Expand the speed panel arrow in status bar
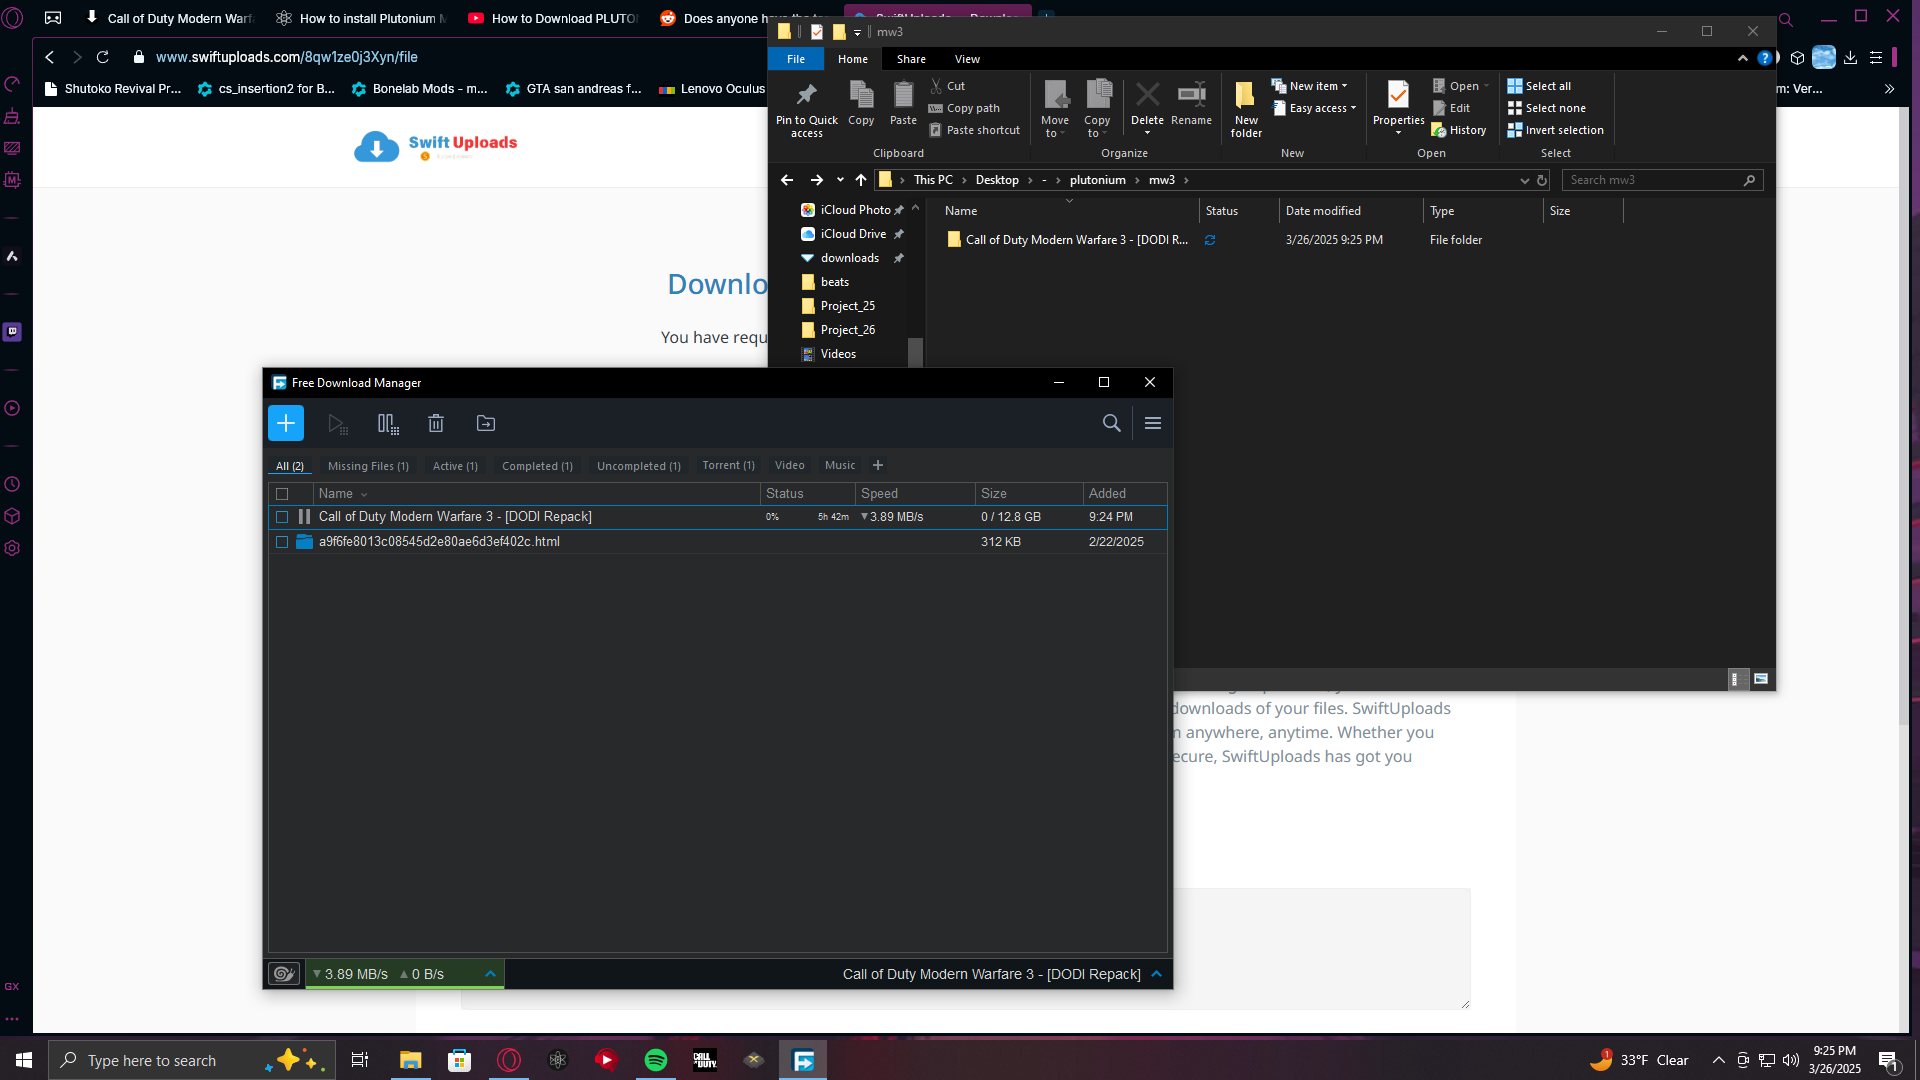Screen dimensions: 1920x1080 tap(490, 974)
